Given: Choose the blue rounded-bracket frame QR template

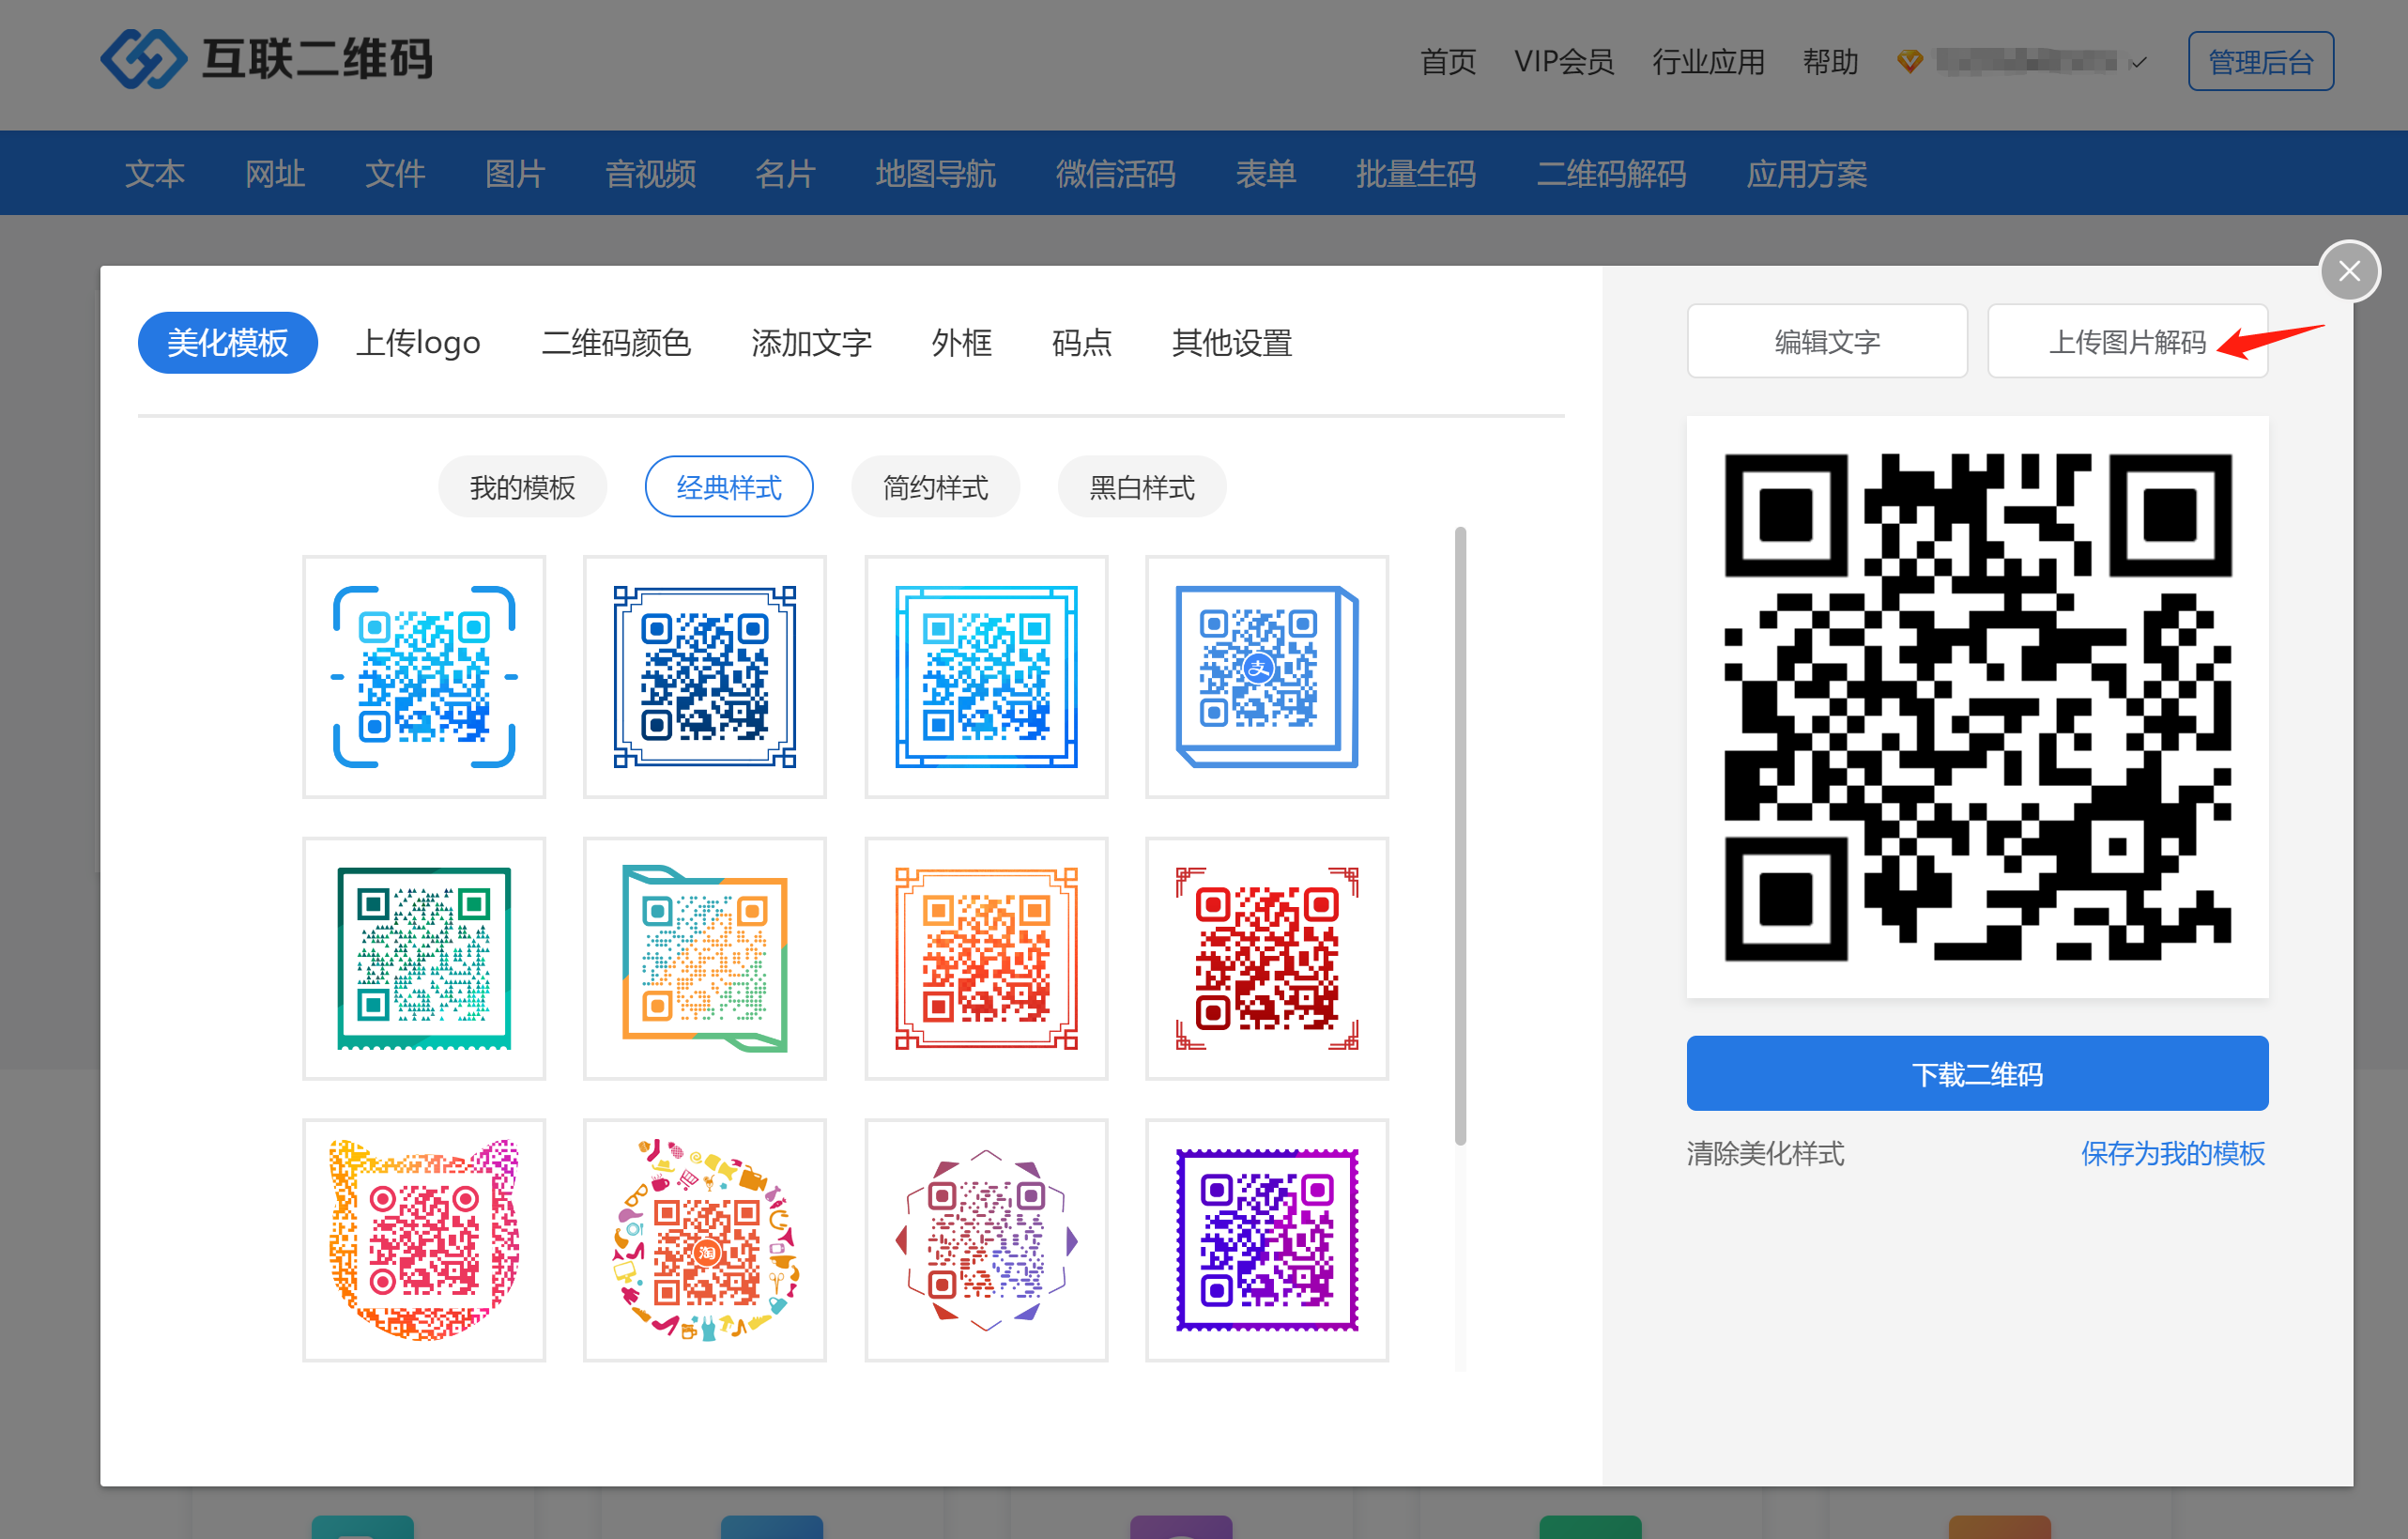Looking at the screenshot, I should click(x=424, y=677).
